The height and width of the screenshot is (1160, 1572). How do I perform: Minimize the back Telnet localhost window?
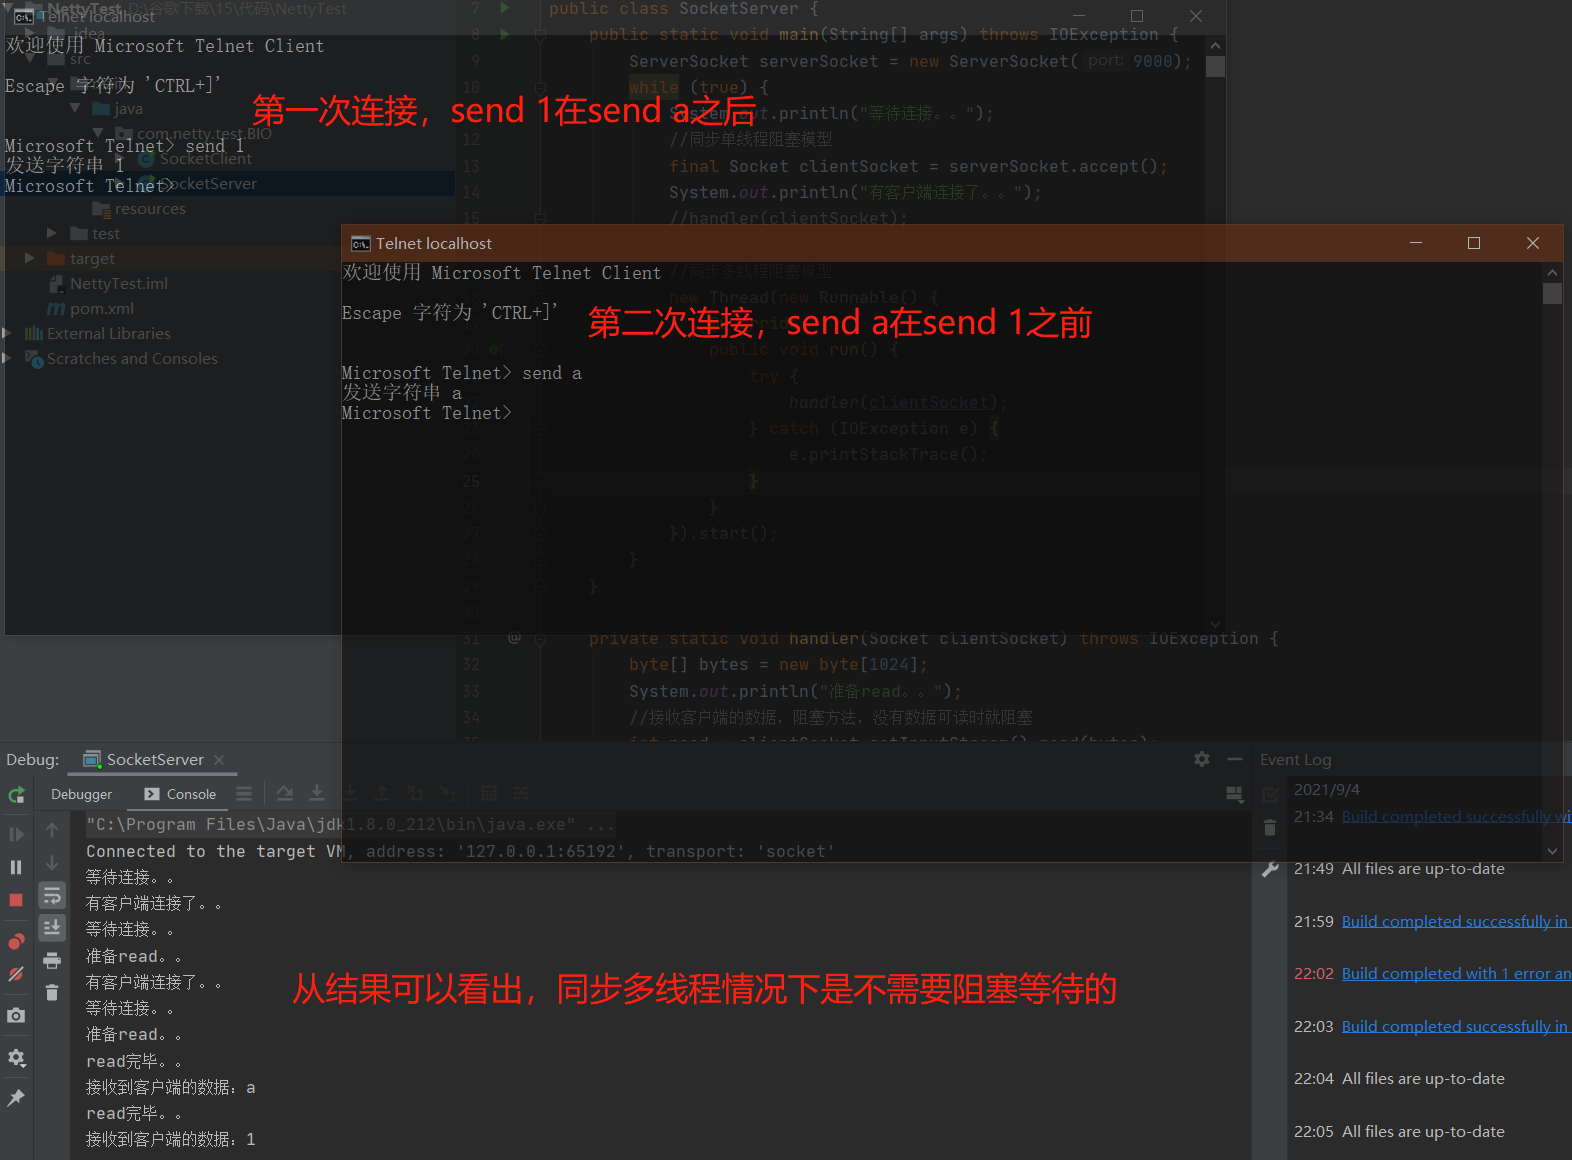click(x=1079, y=16)
